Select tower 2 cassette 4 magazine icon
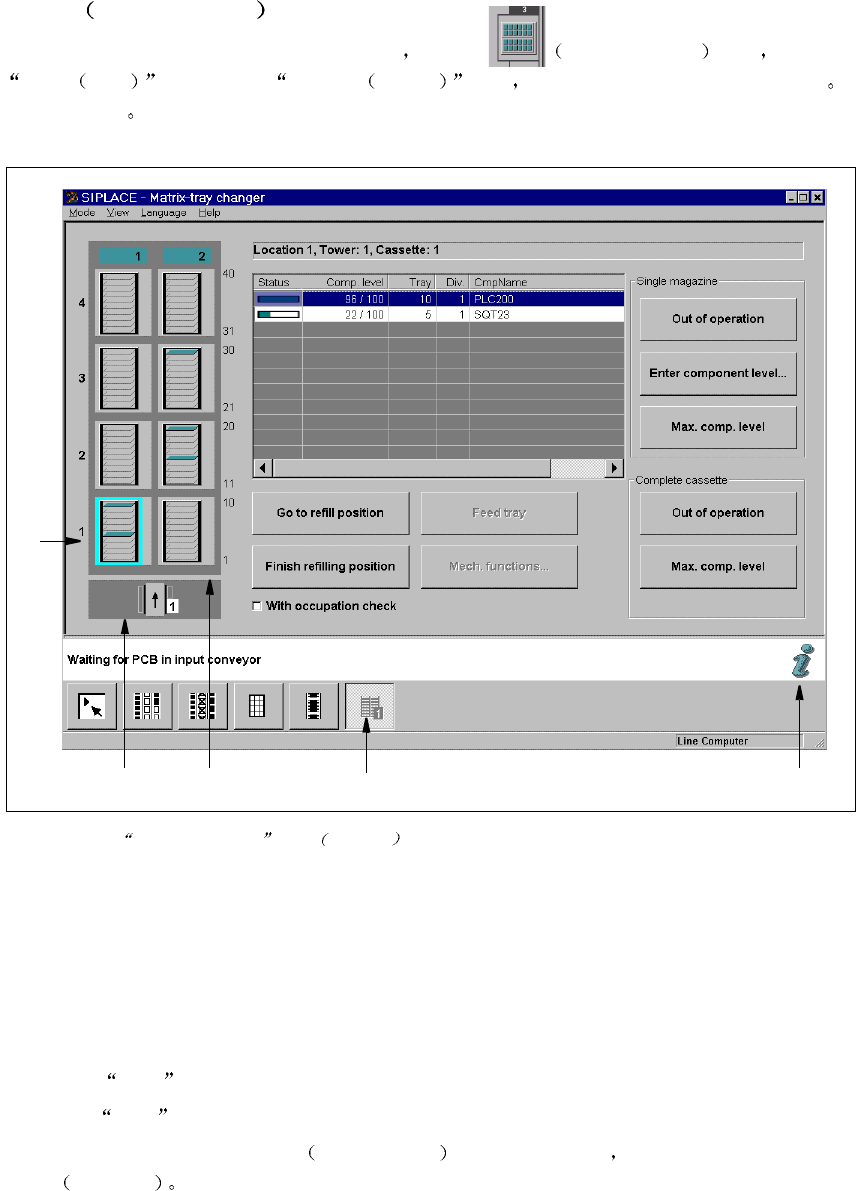Screen dimensions: 856x1191 coord(182,303)
